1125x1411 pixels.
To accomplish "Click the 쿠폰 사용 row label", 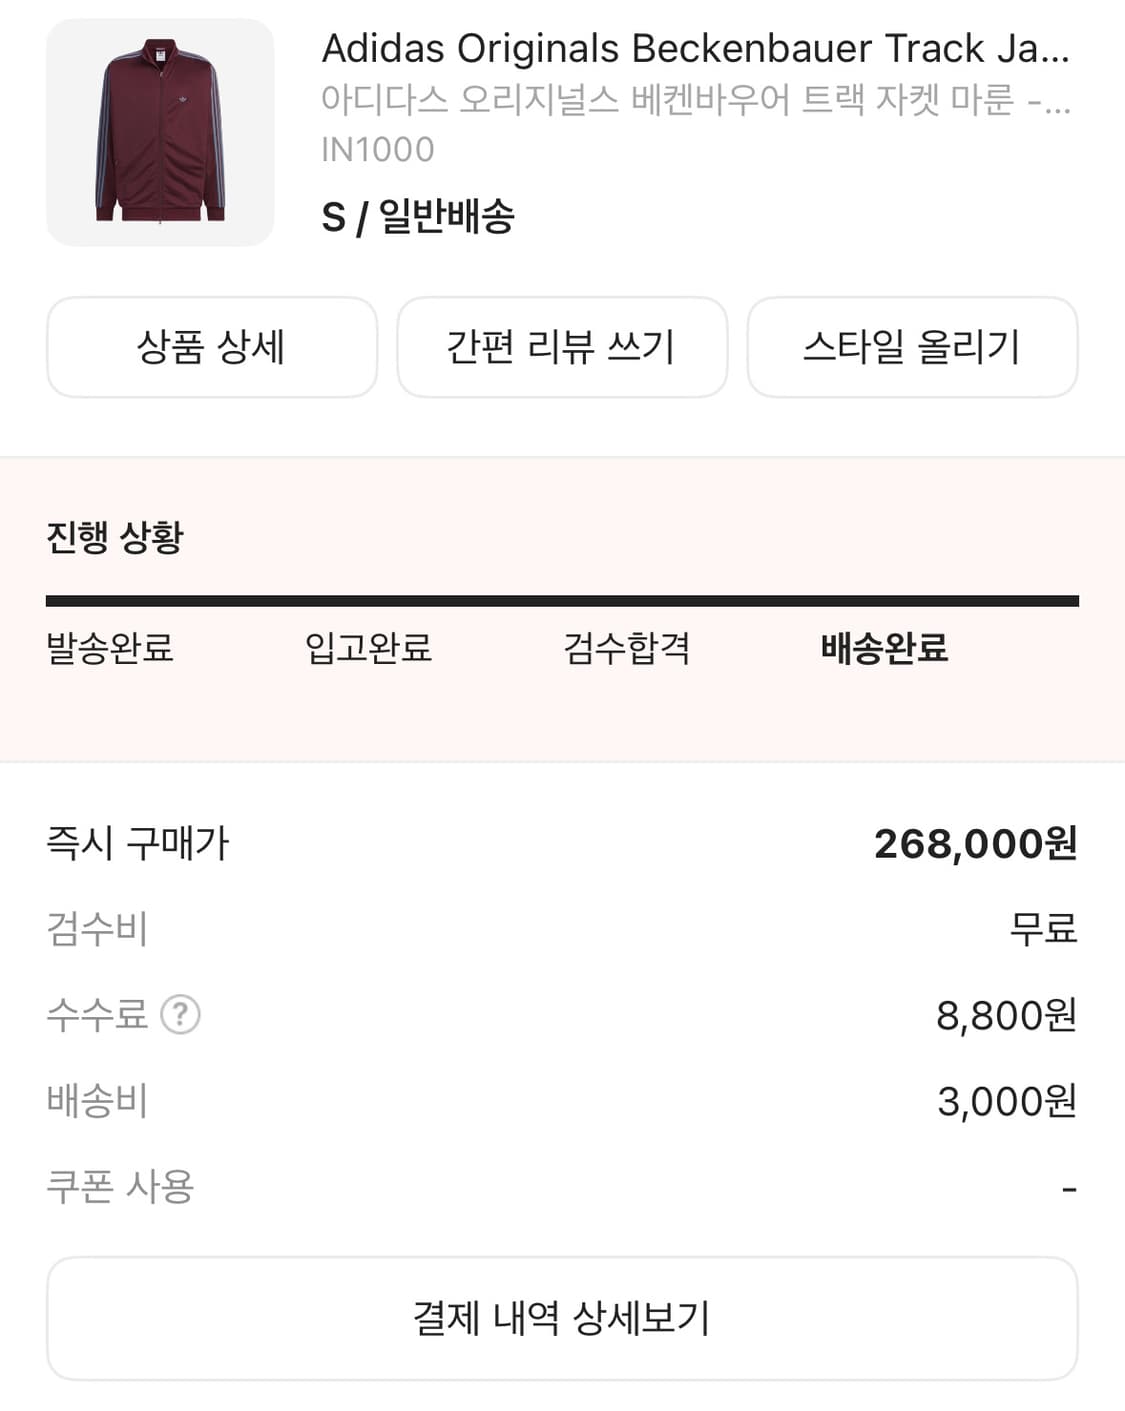I will (x=120, y=1187).
